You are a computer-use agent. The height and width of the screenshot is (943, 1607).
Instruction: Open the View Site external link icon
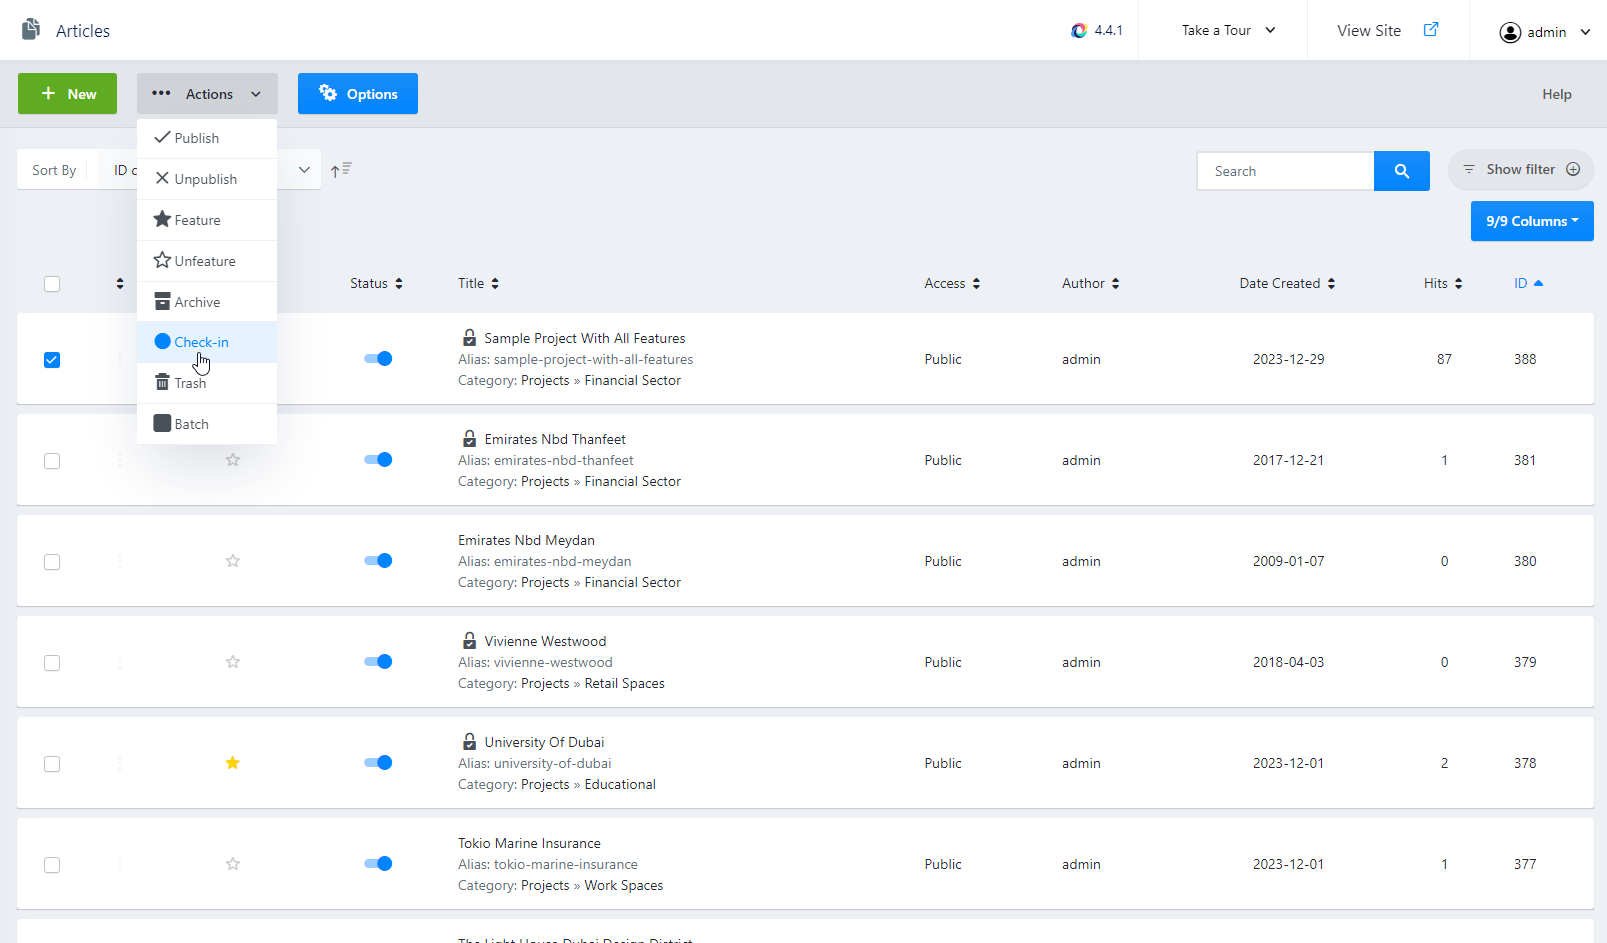(x=1431, y=29)
